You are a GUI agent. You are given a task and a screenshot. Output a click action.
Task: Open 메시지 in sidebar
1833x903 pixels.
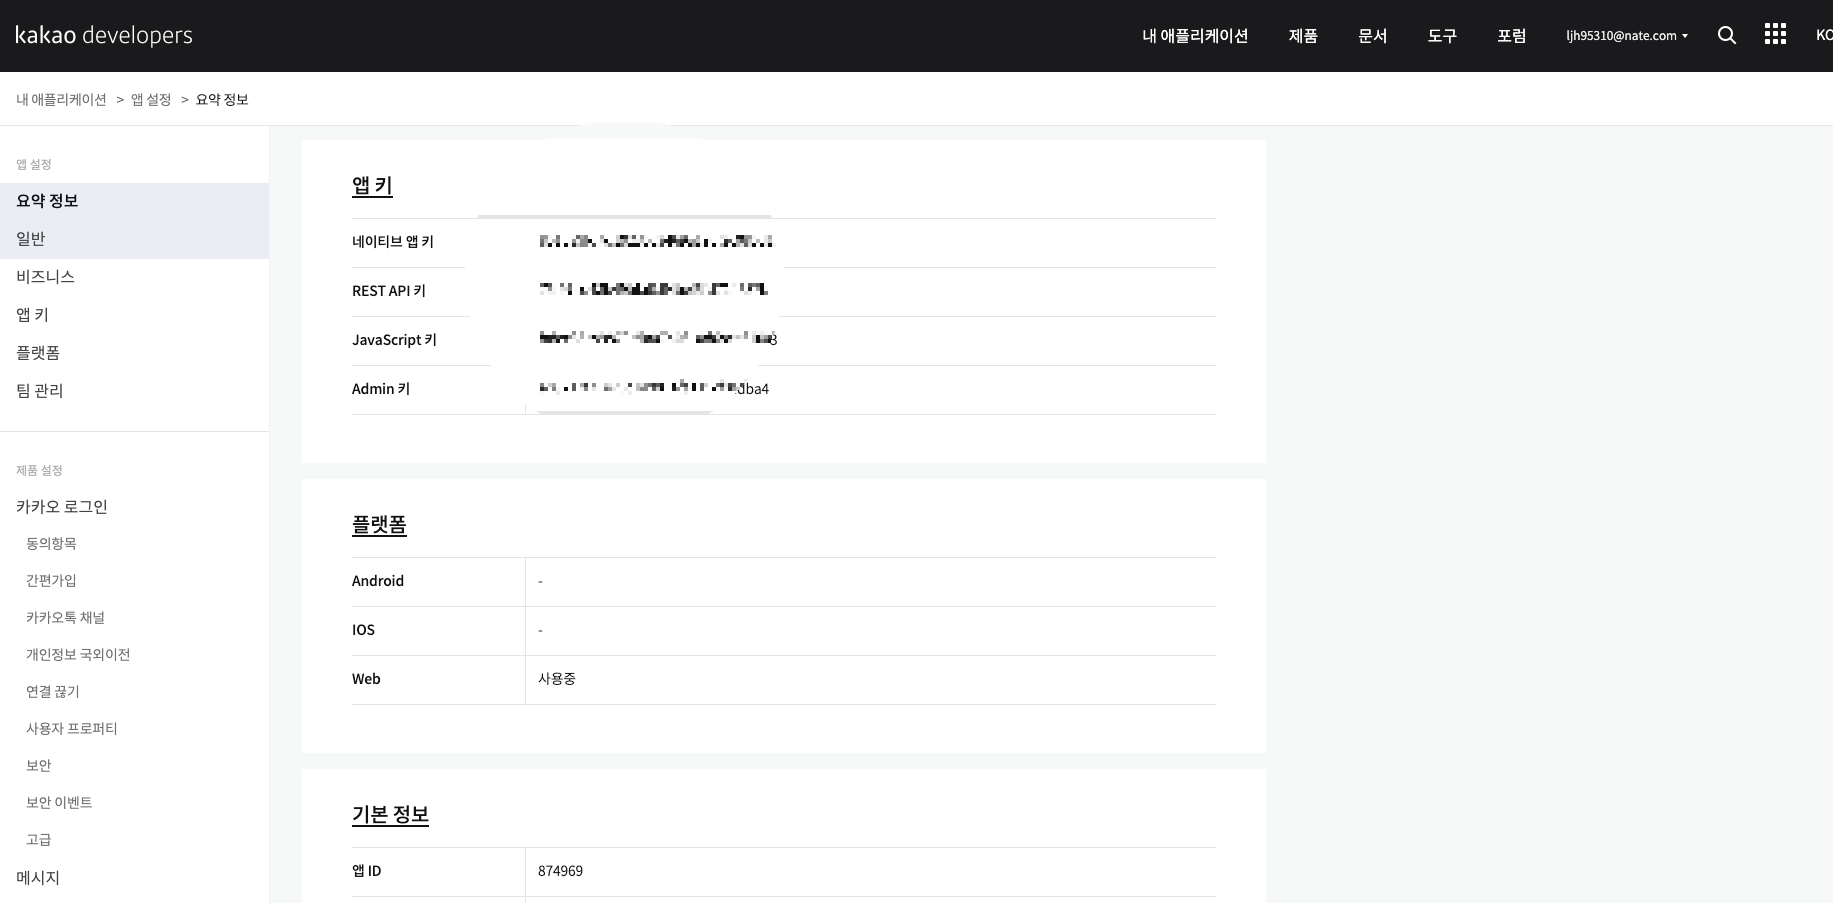coord(38,878)
